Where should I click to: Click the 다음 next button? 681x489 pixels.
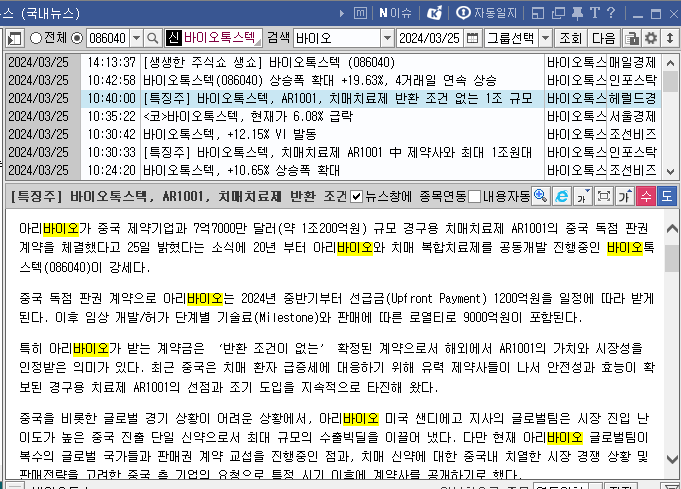click(x=604, y=38)
